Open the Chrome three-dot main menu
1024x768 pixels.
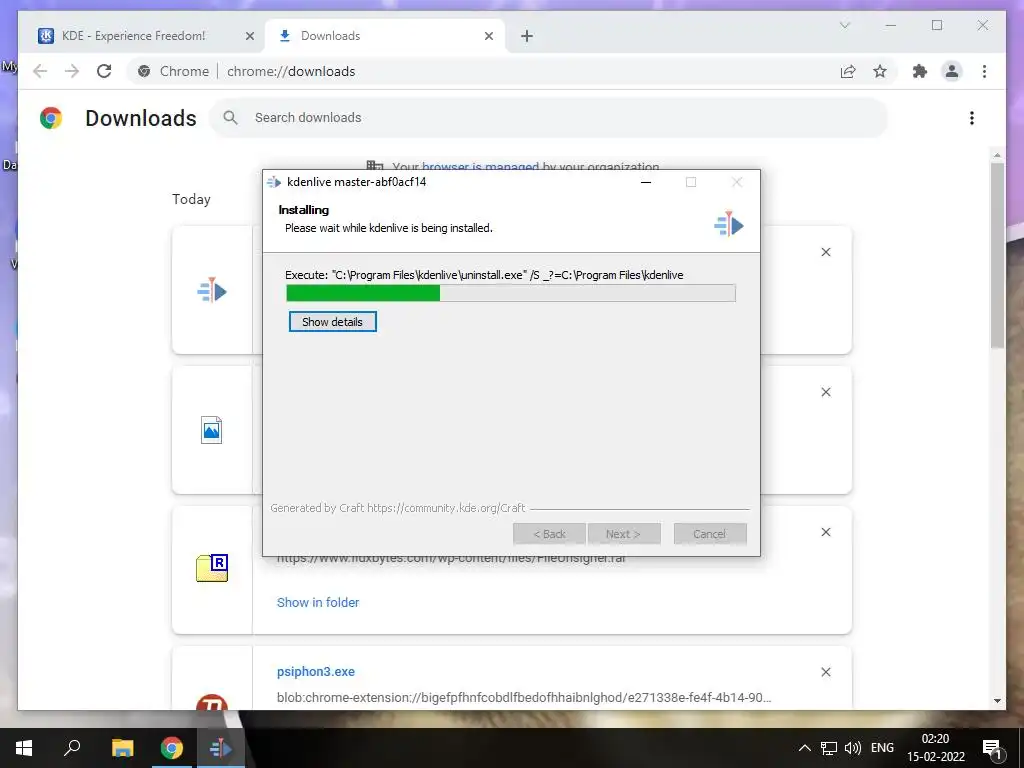[x=984, y=71]
